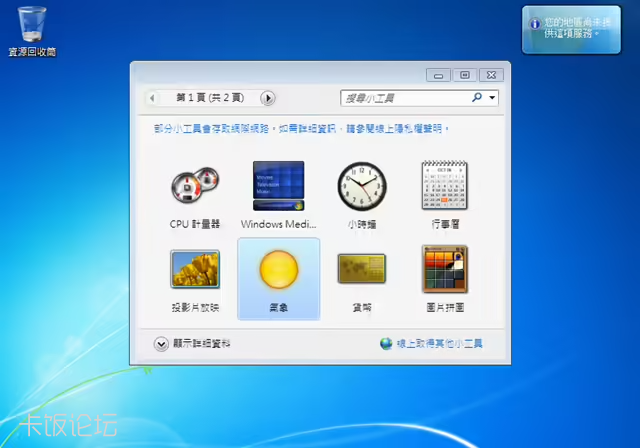Click the 第 1 頁 (共 2 頁) page label
640x448 pixels.
[x=210, y=98]
